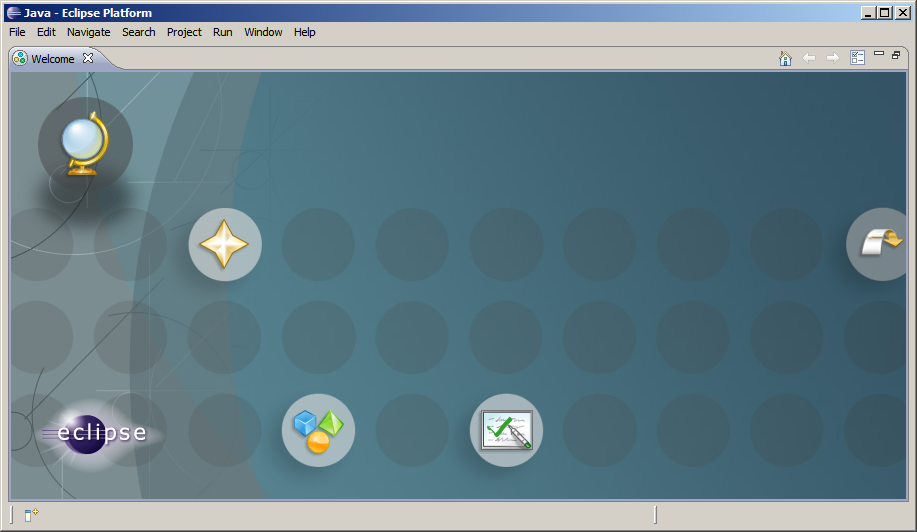Open Tutorials with the green checkmark icon
The height and width of the screenshot is (532, 917).
coord(506,430)
